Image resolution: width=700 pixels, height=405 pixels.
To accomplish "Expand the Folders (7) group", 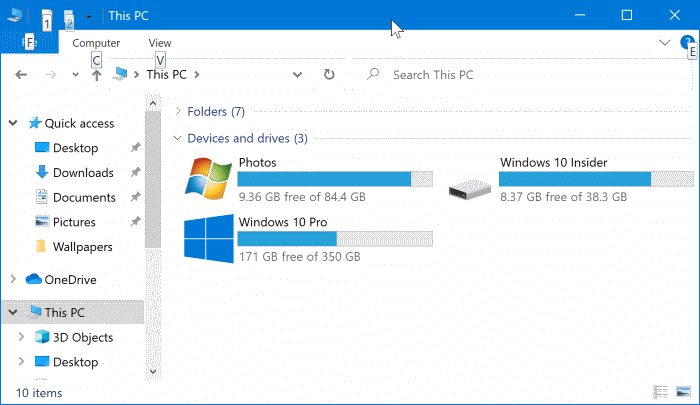I will 178,111.
